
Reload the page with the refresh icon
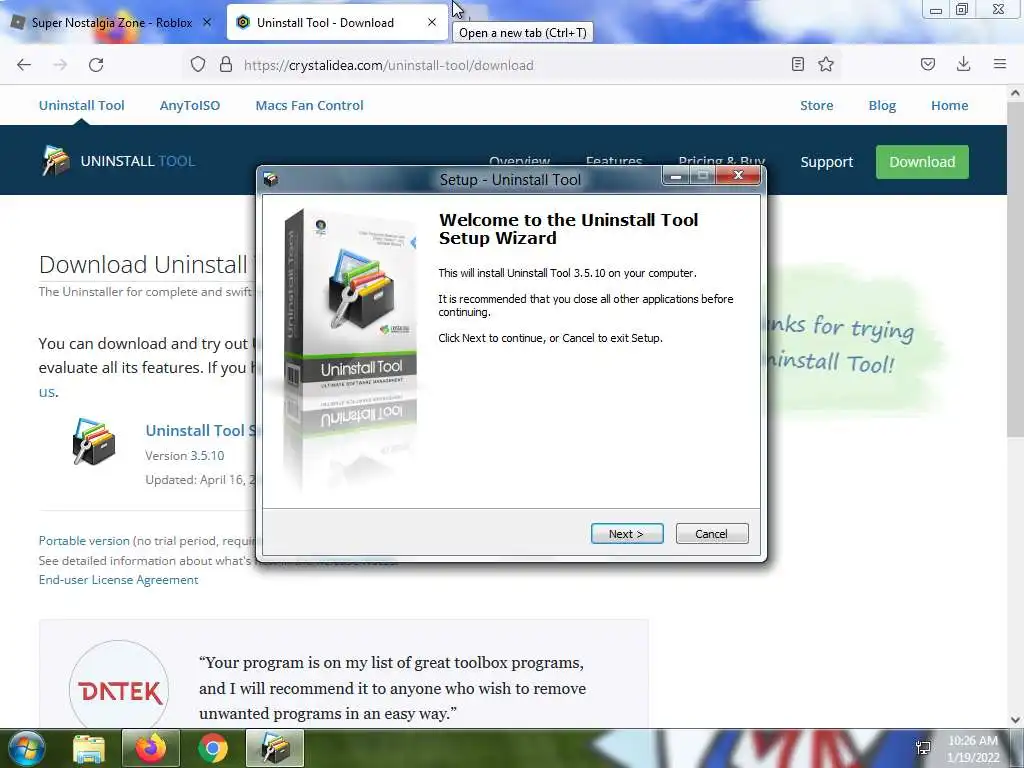(96, 65)
